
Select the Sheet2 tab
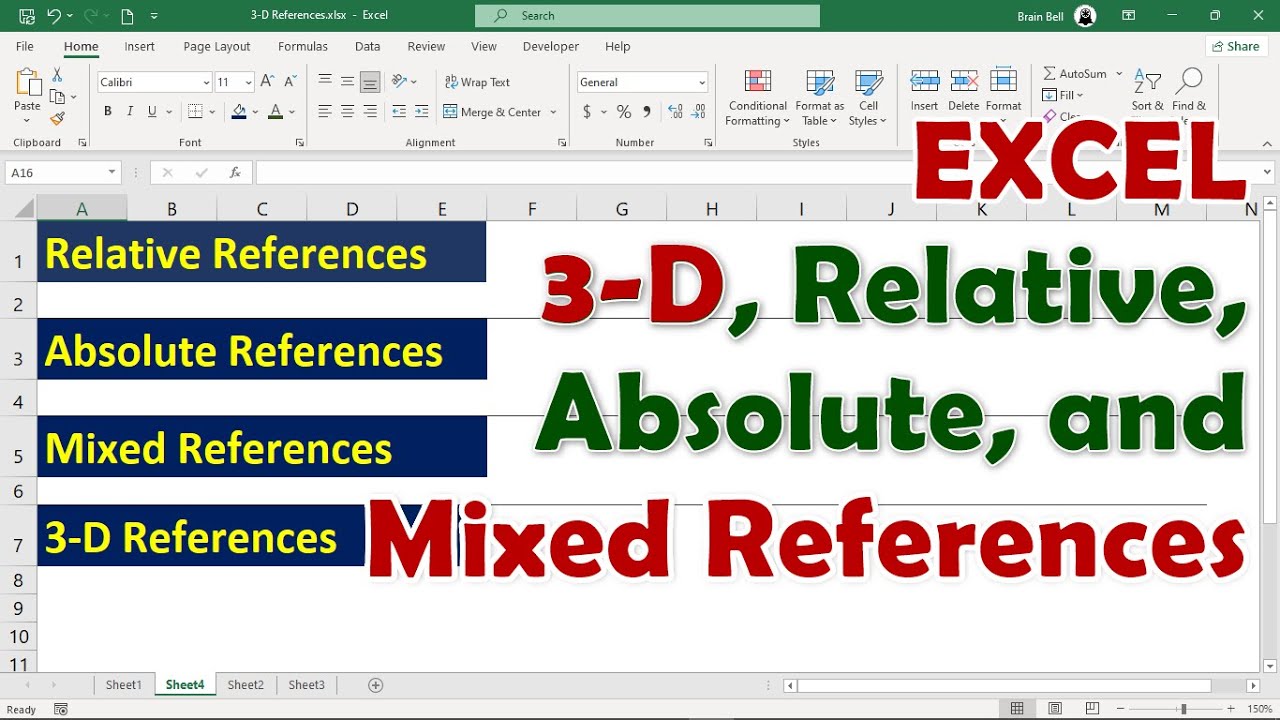pyautogui.click(x=246, y=685)
